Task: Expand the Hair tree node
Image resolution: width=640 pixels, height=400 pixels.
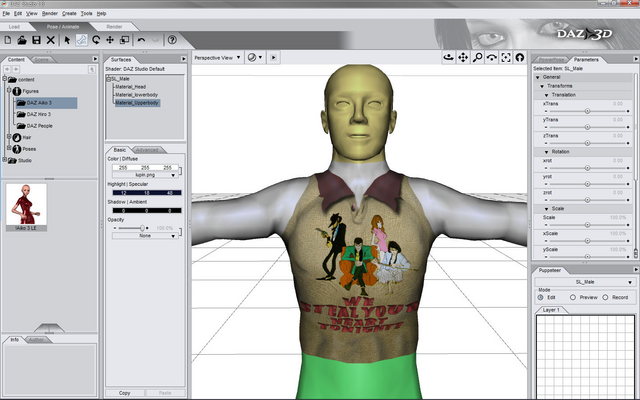Action: pos(9,137)
